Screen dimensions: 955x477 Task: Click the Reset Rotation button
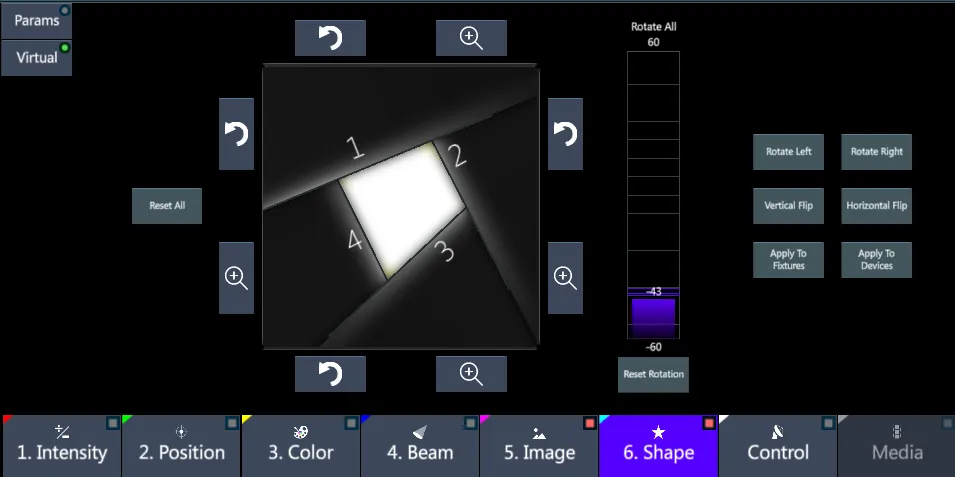(654, 375)
